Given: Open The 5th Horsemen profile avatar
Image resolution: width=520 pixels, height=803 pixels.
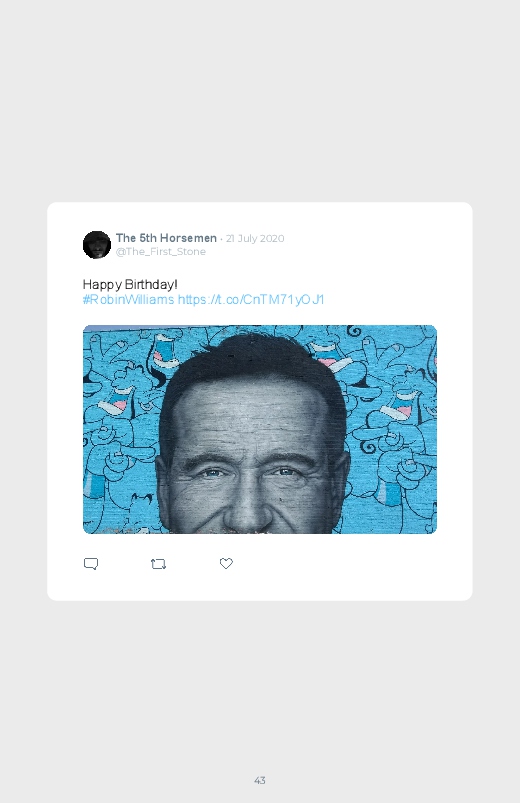Looking at the screenshot, I should pyautogui.click(x=97, y=245).
